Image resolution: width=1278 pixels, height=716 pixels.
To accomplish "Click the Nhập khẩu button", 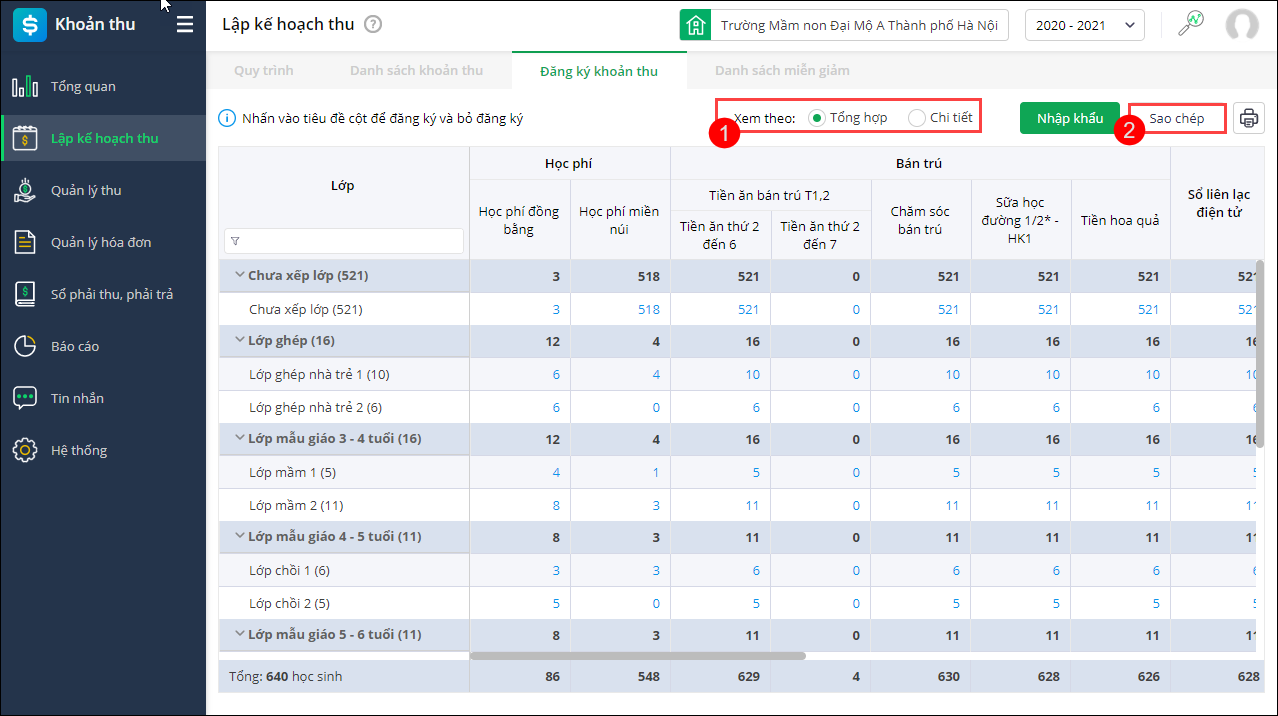I will pyautogui.click(x=1069, y=118).
